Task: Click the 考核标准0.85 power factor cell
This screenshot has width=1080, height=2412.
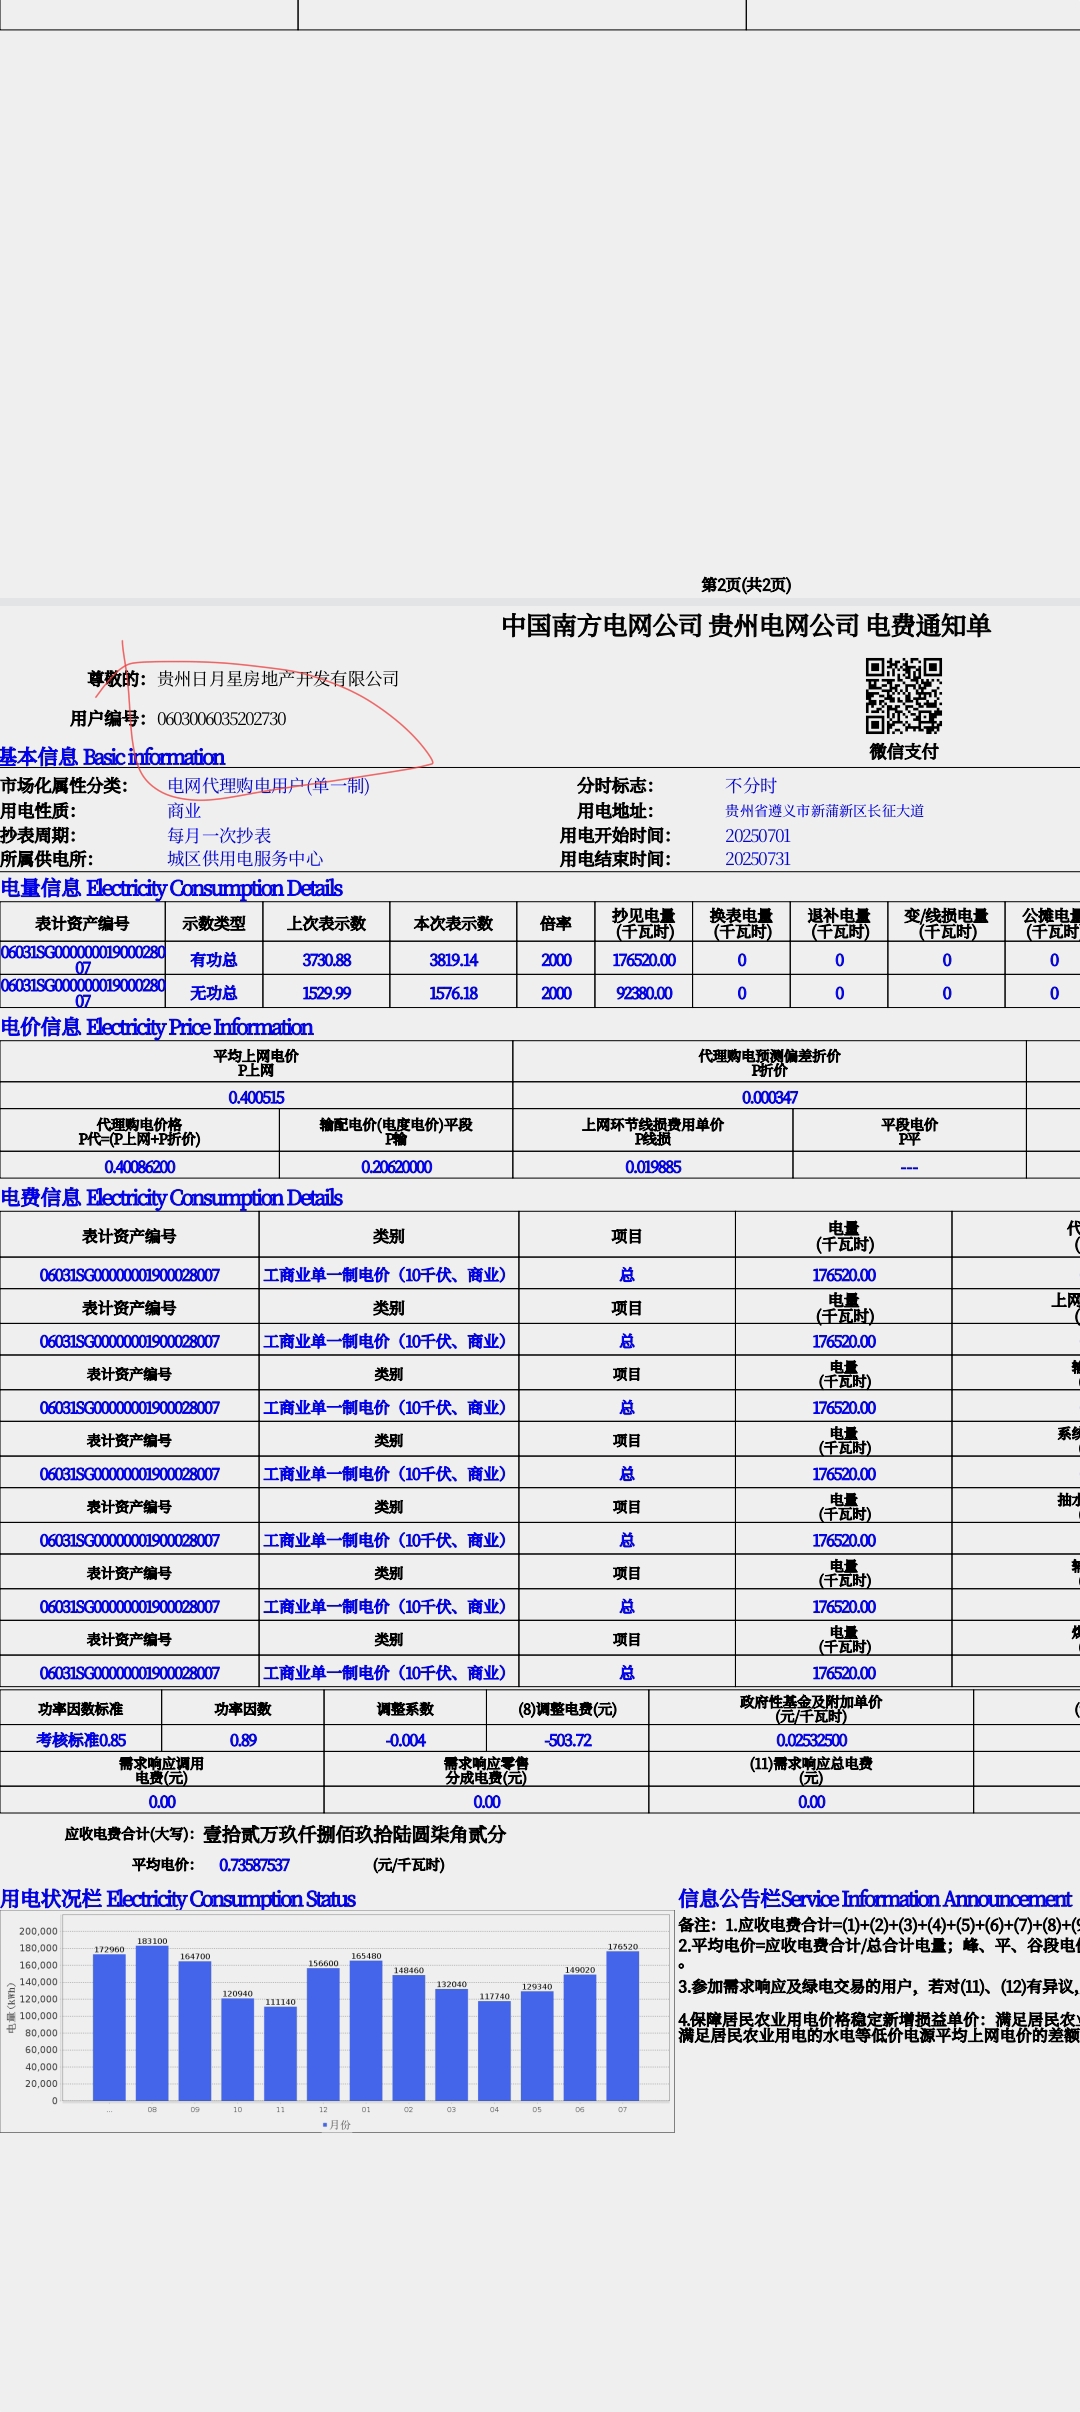Action: (x=81, y=1740)
